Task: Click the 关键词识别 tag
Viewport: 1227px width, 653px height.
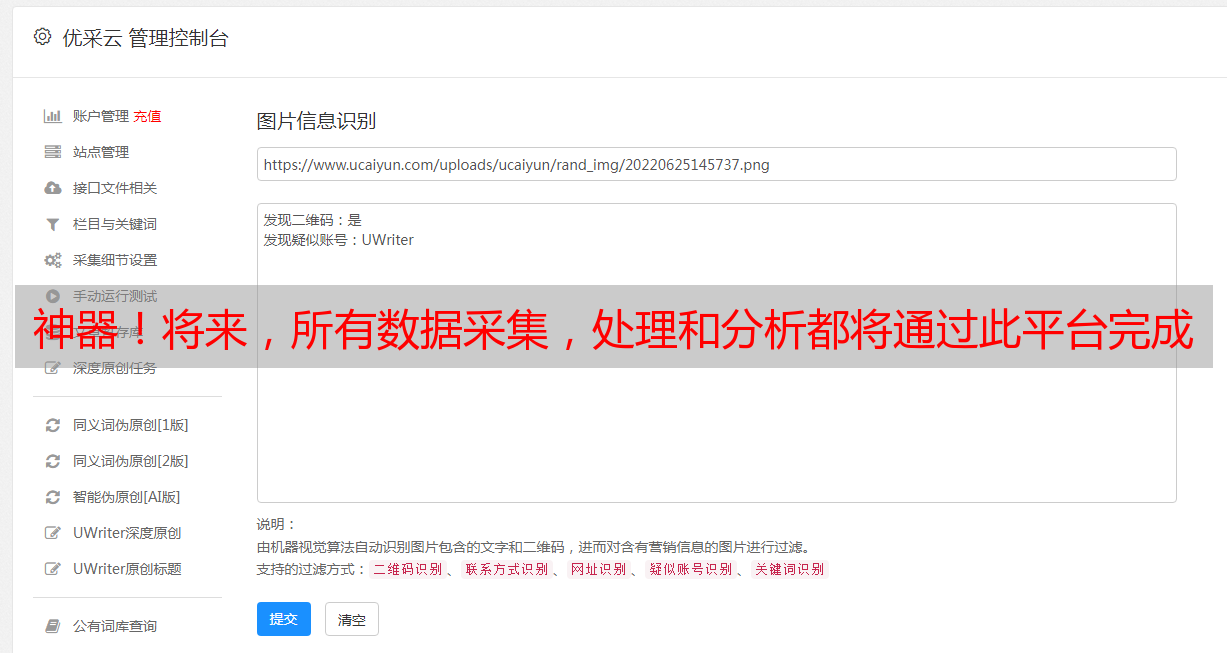Action: tap(790, 569)
